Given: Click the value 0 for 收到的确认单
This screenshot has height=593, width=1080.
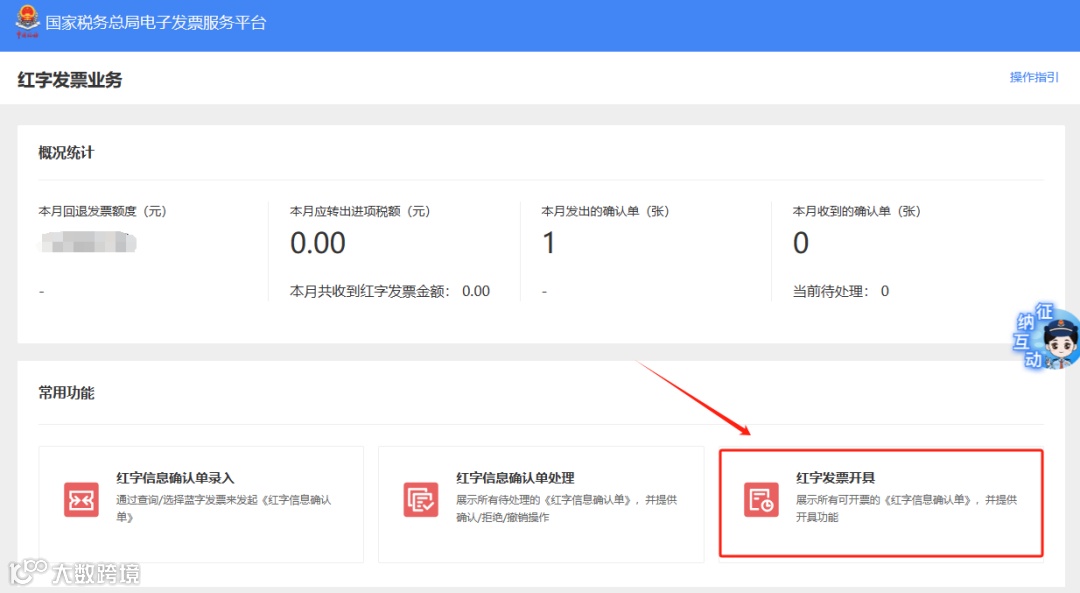Looking at the screenshot, I should (x=801, y=242).
